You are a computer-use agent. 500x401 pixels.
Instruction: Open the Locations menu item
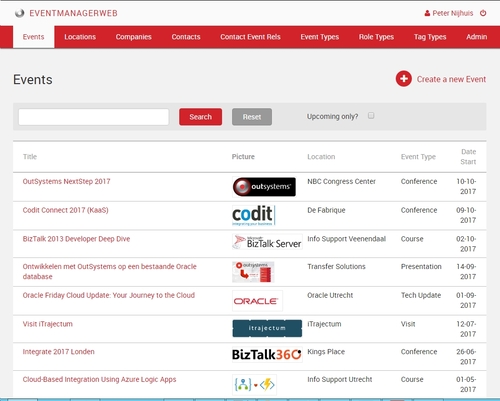click(x=80, y=37)
